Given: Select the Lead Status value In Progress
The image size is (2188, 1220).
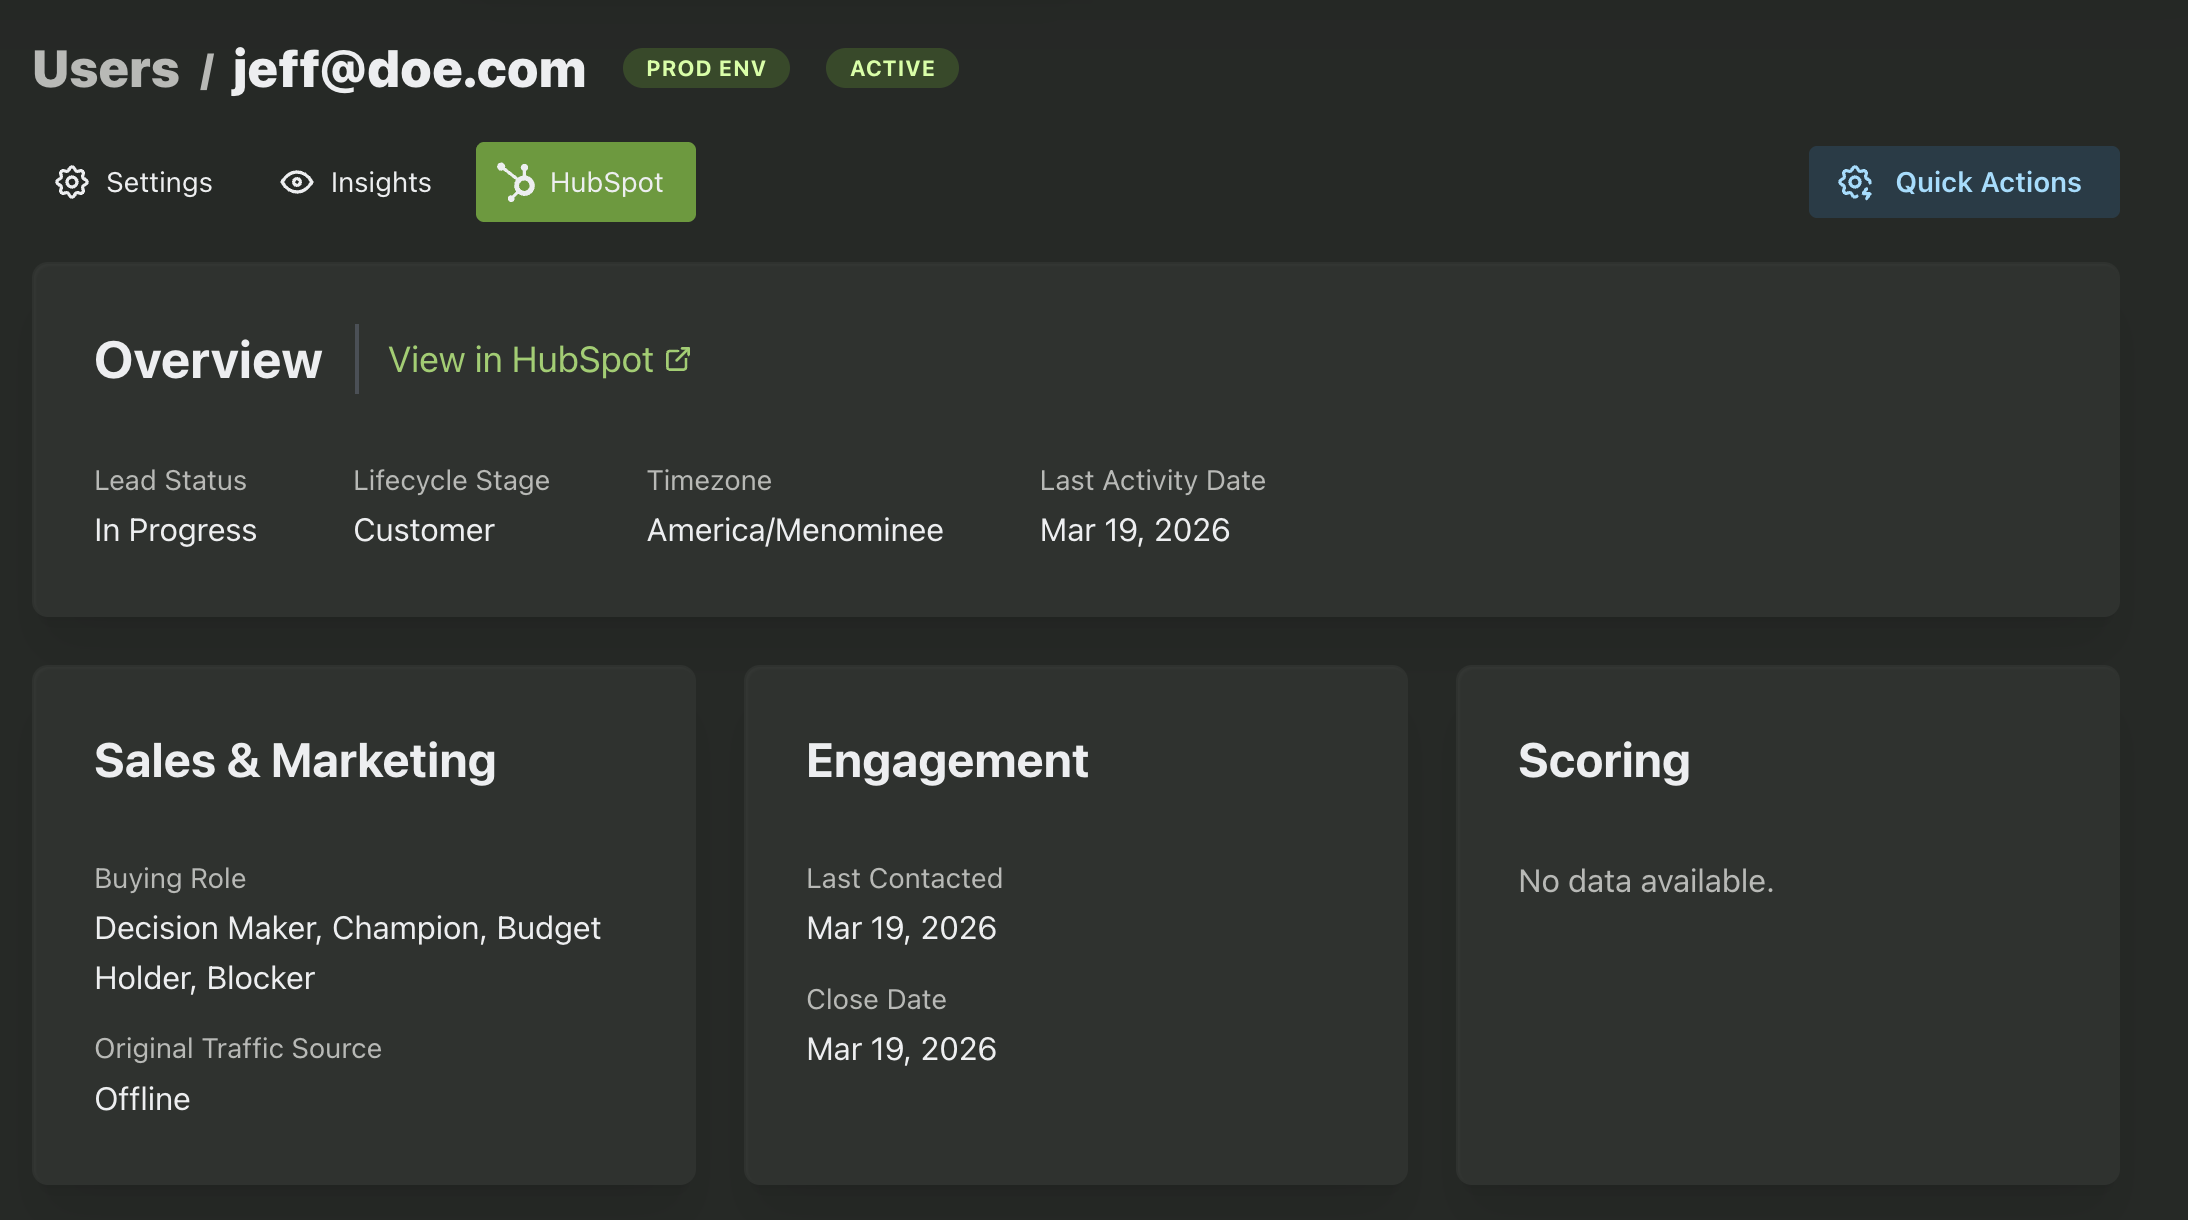Looking at the screenshot, I should coord(175,530).
